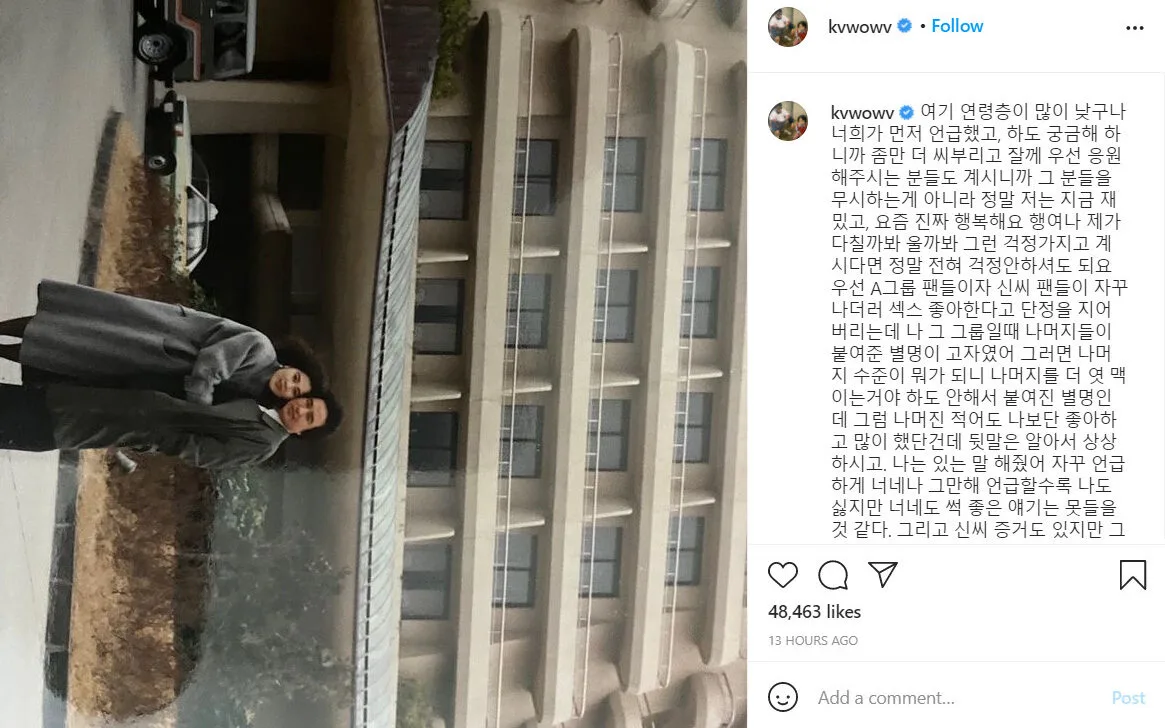Click the Korean caption text block
The width and height of the screenshot is (1165, 728).
(x=979, y=320)
